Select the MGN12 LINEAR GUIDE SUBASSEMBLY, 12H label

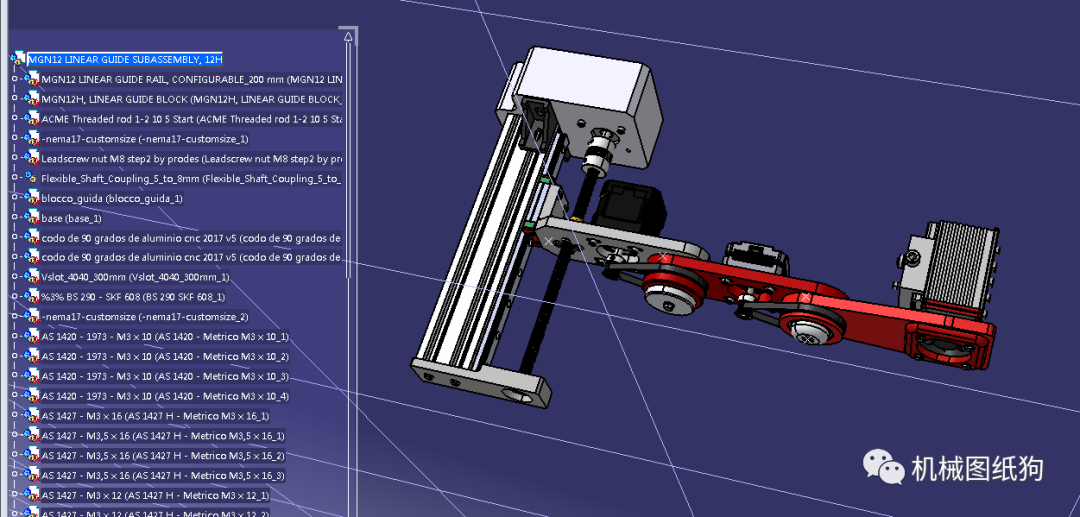125,59
